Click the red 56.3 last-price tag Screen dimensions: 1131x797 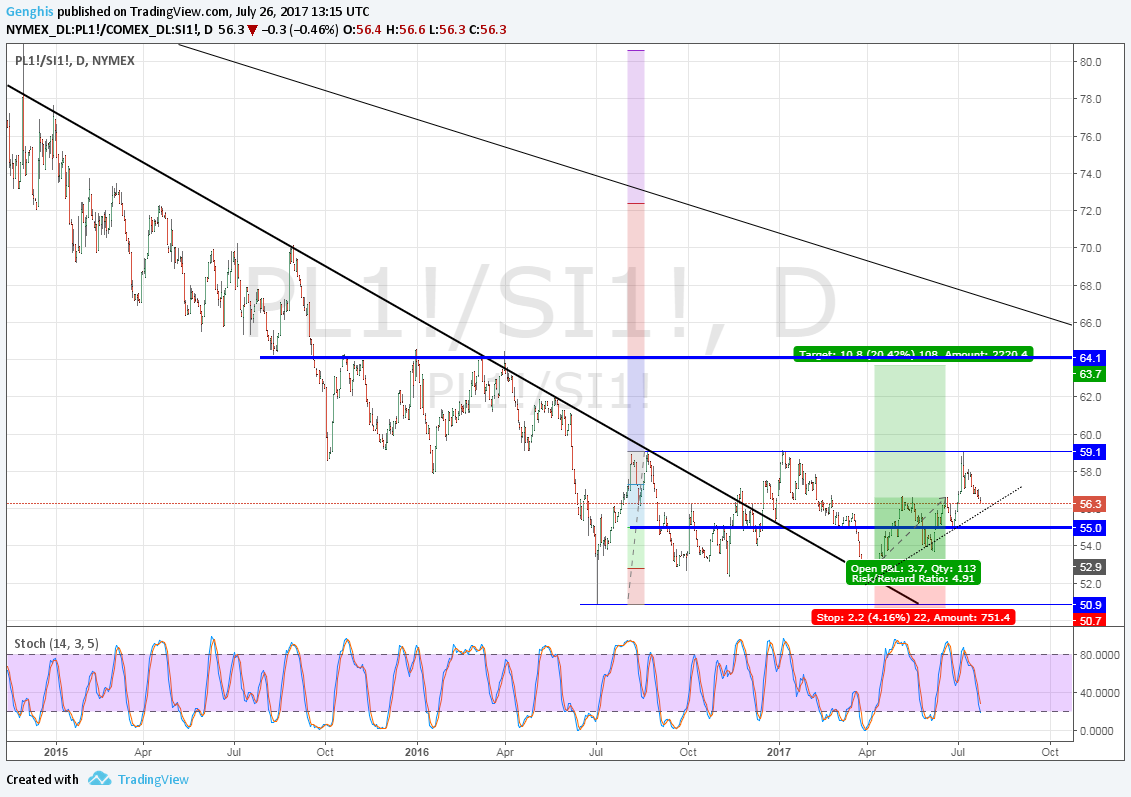coord(1090,504)
